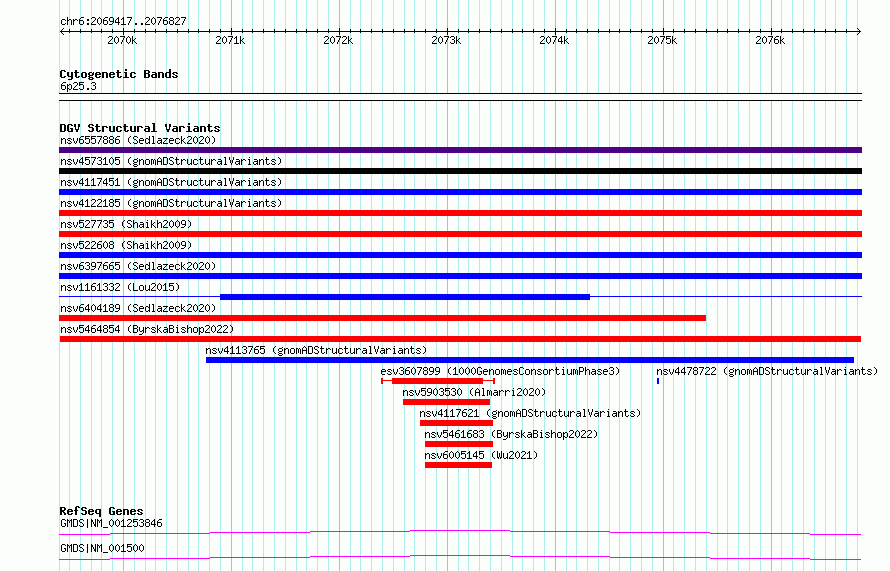Viewport: 890px width, 571px height.
Task: Click the 2072k ruler tick label
Action: (338, 40)
